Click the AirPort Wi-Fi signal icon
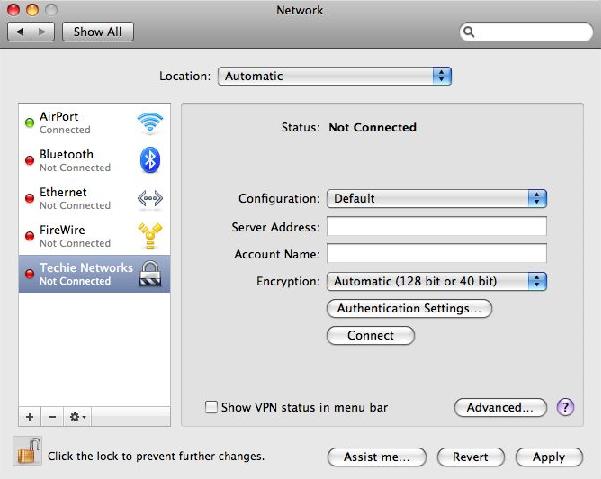This screenshot has width=601, height=479. [150, 123]
